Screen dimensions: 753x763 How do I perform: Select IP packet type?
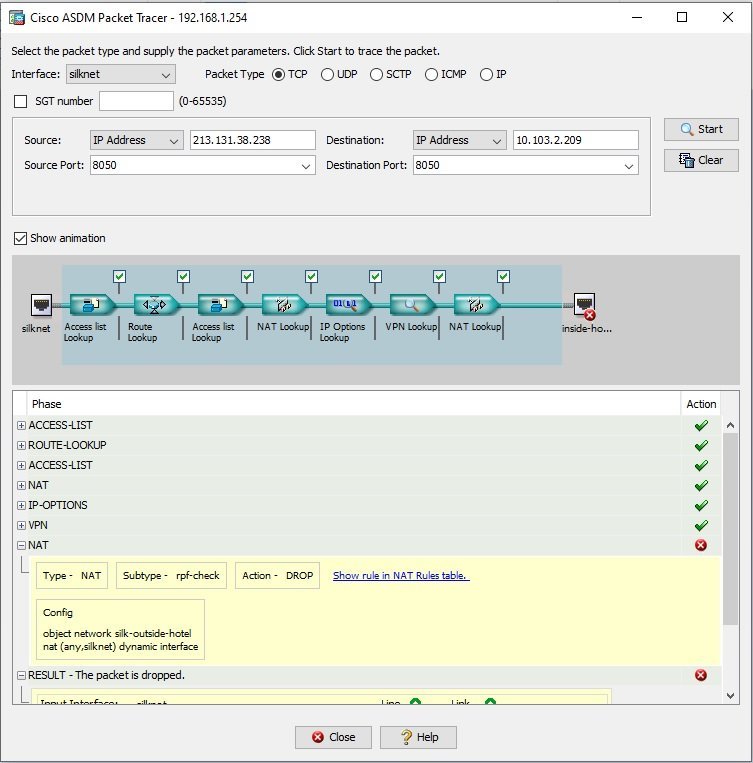(486, 74)
